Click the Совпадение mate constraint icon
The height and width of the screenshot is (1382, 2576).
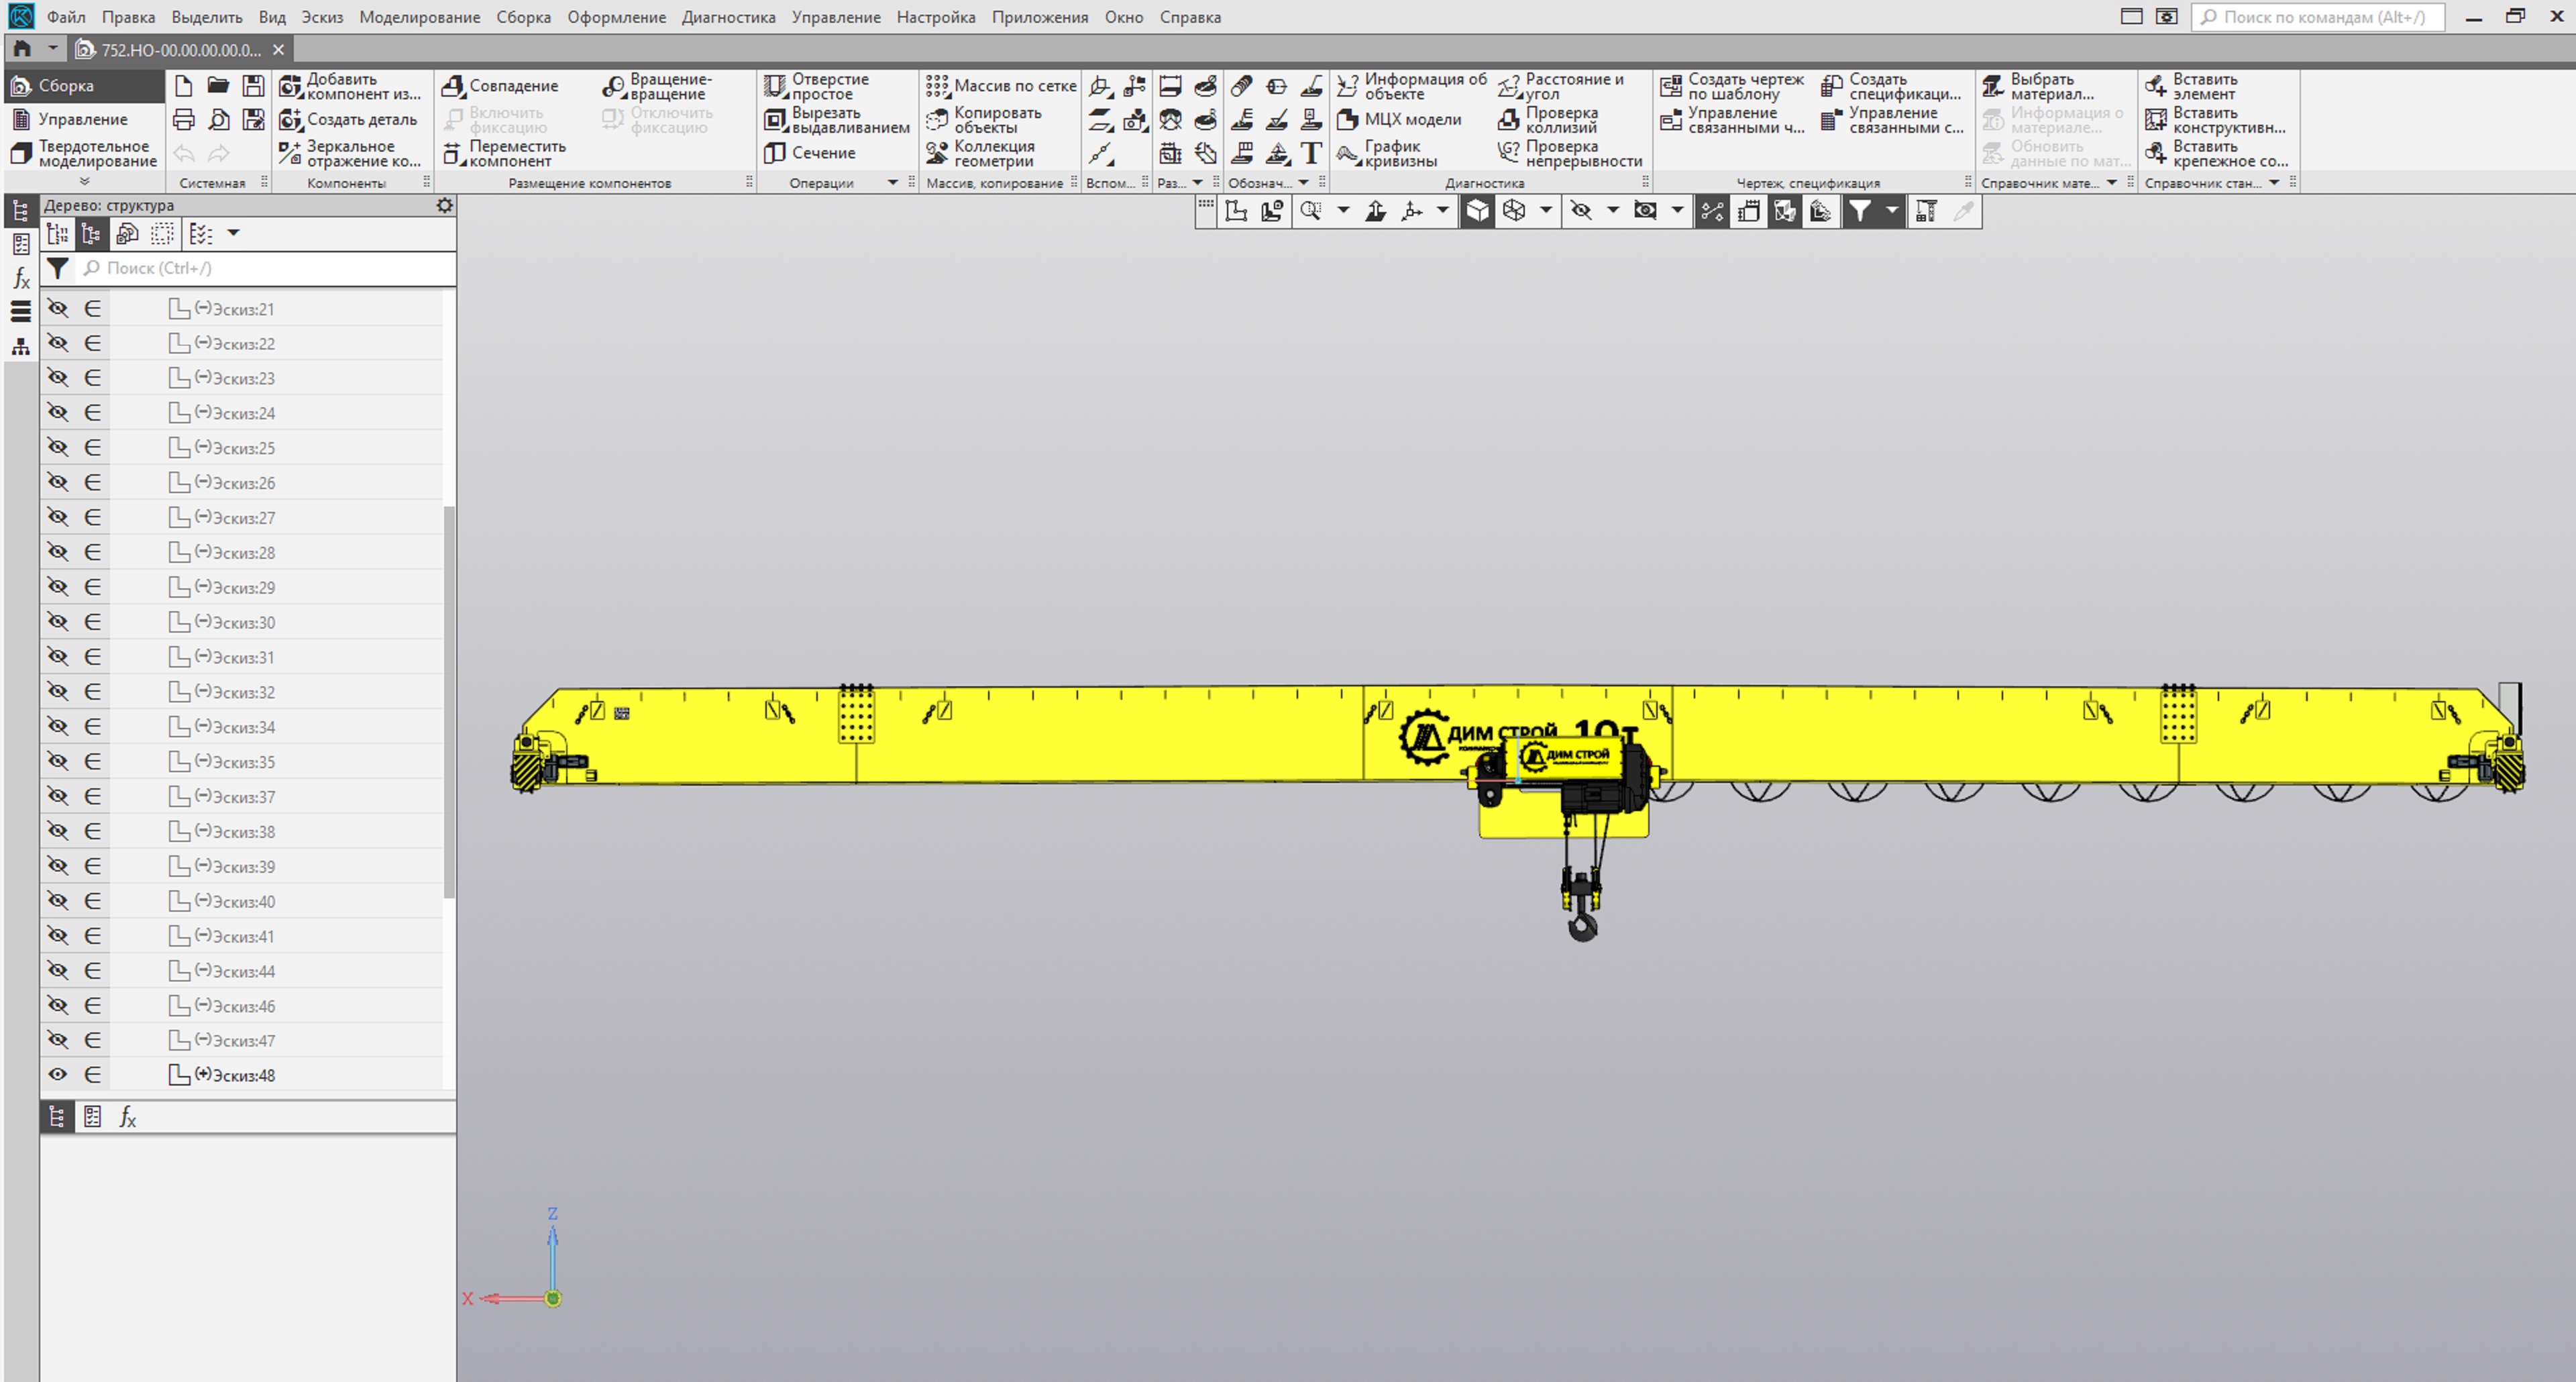(x=453, y=86)
